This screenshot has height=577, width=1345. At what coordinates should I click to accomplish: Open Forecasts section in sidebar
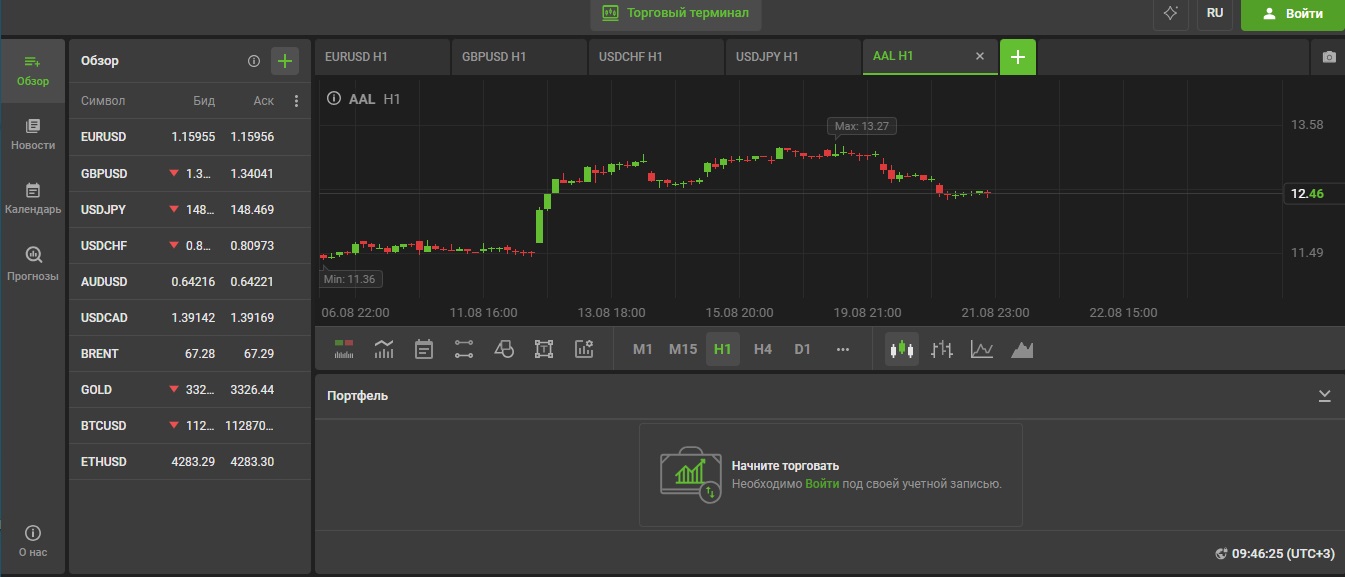tap(33, 264)
